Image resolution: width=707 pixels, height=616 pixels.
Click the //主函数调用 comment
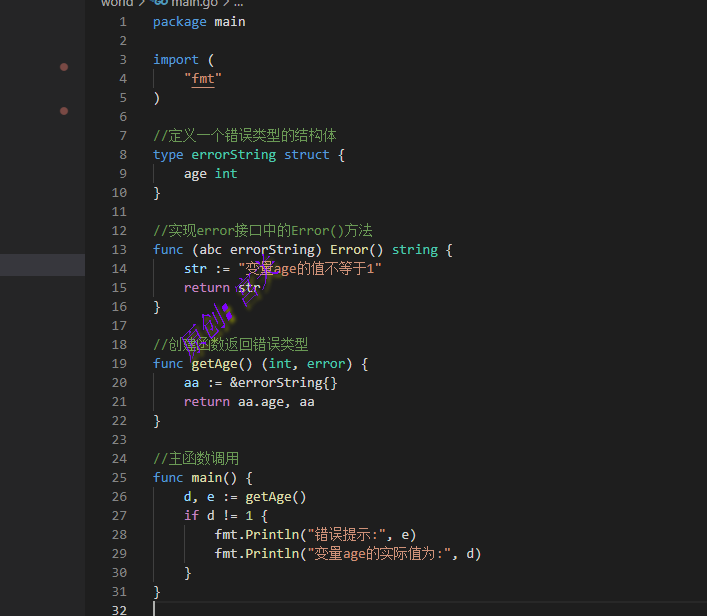click(x=196, y=458)
